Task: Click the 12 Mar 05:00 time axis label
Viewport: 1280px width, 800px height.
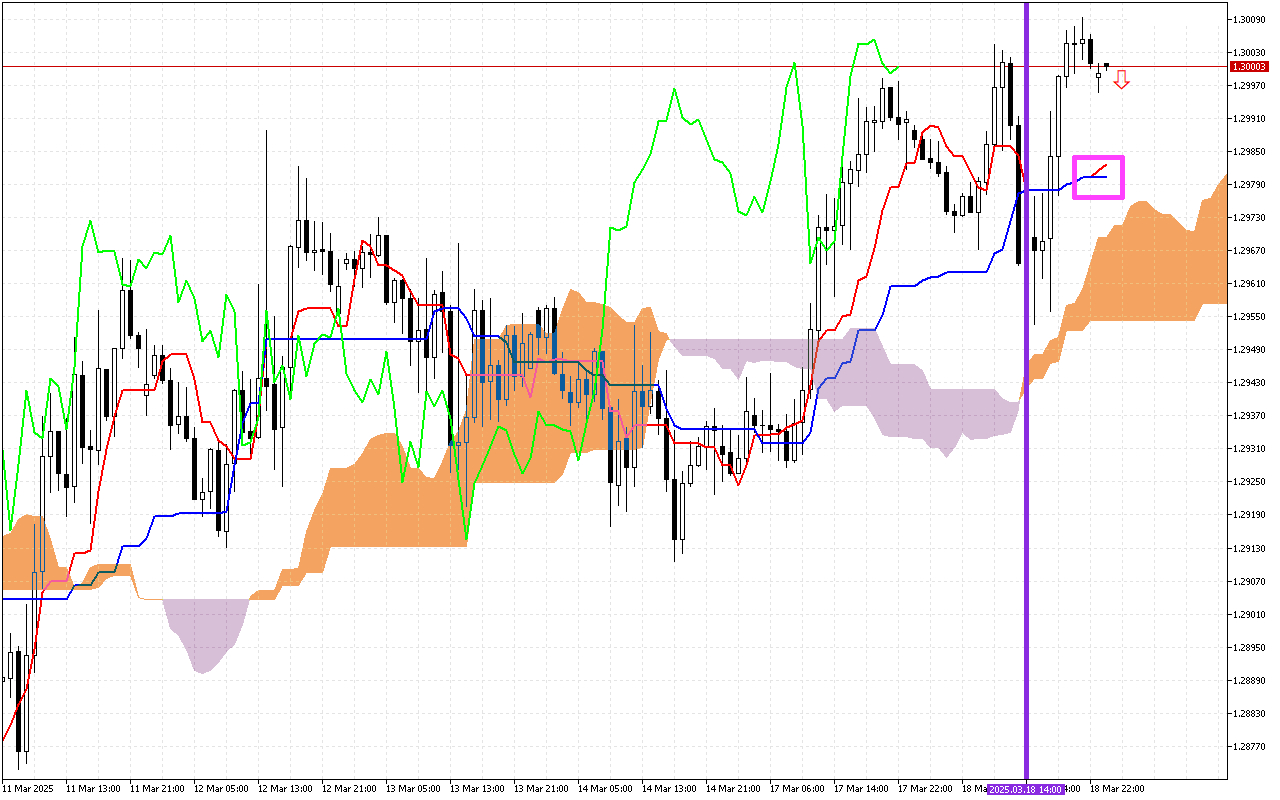Action: pos(221,789)
